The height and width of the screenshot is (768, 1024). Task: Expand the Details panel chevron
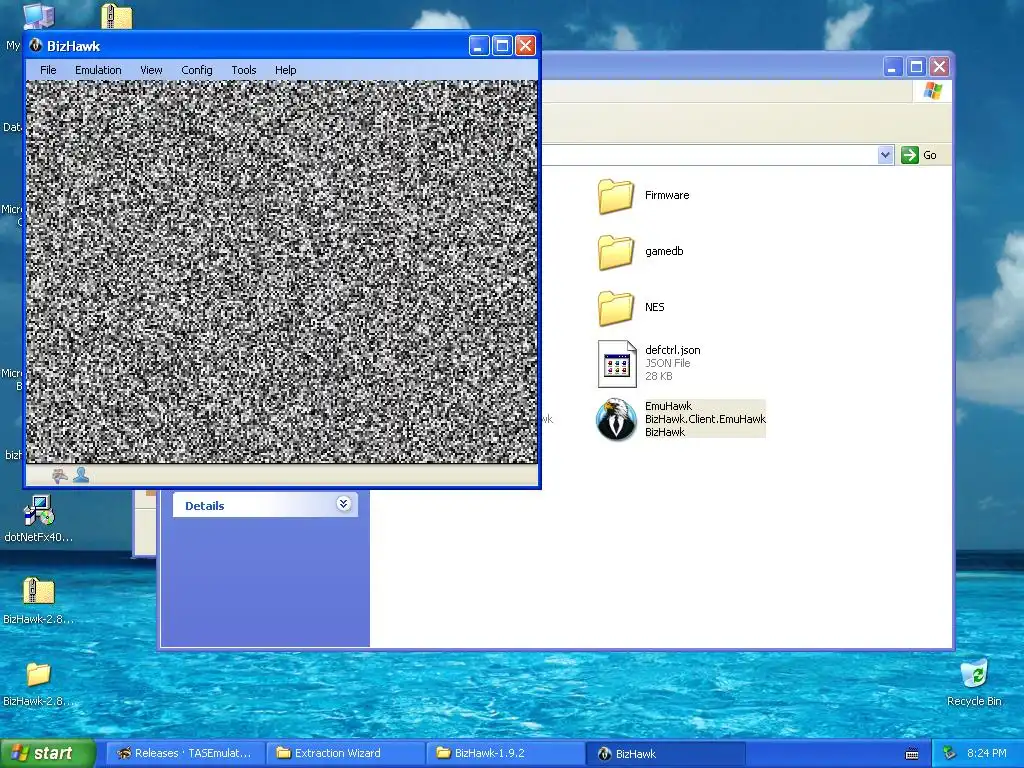click(x=344, y=504)
